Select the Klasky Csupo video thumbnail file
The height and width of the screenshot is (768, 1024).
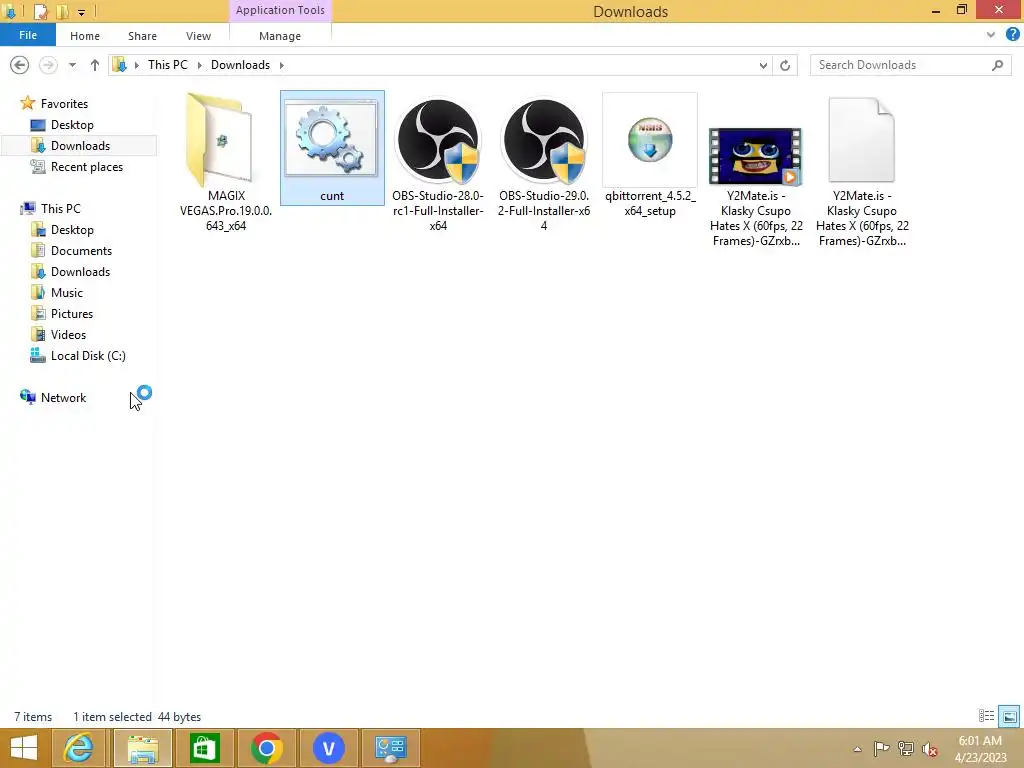point(756,157)
